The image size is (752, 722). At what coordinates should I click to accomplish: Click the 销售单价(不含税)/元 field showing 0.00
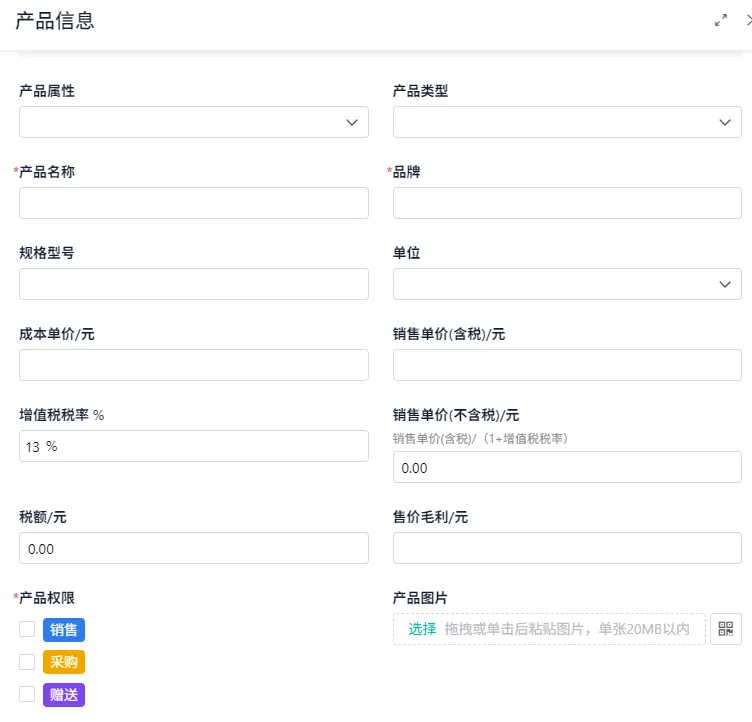point(567,467)
